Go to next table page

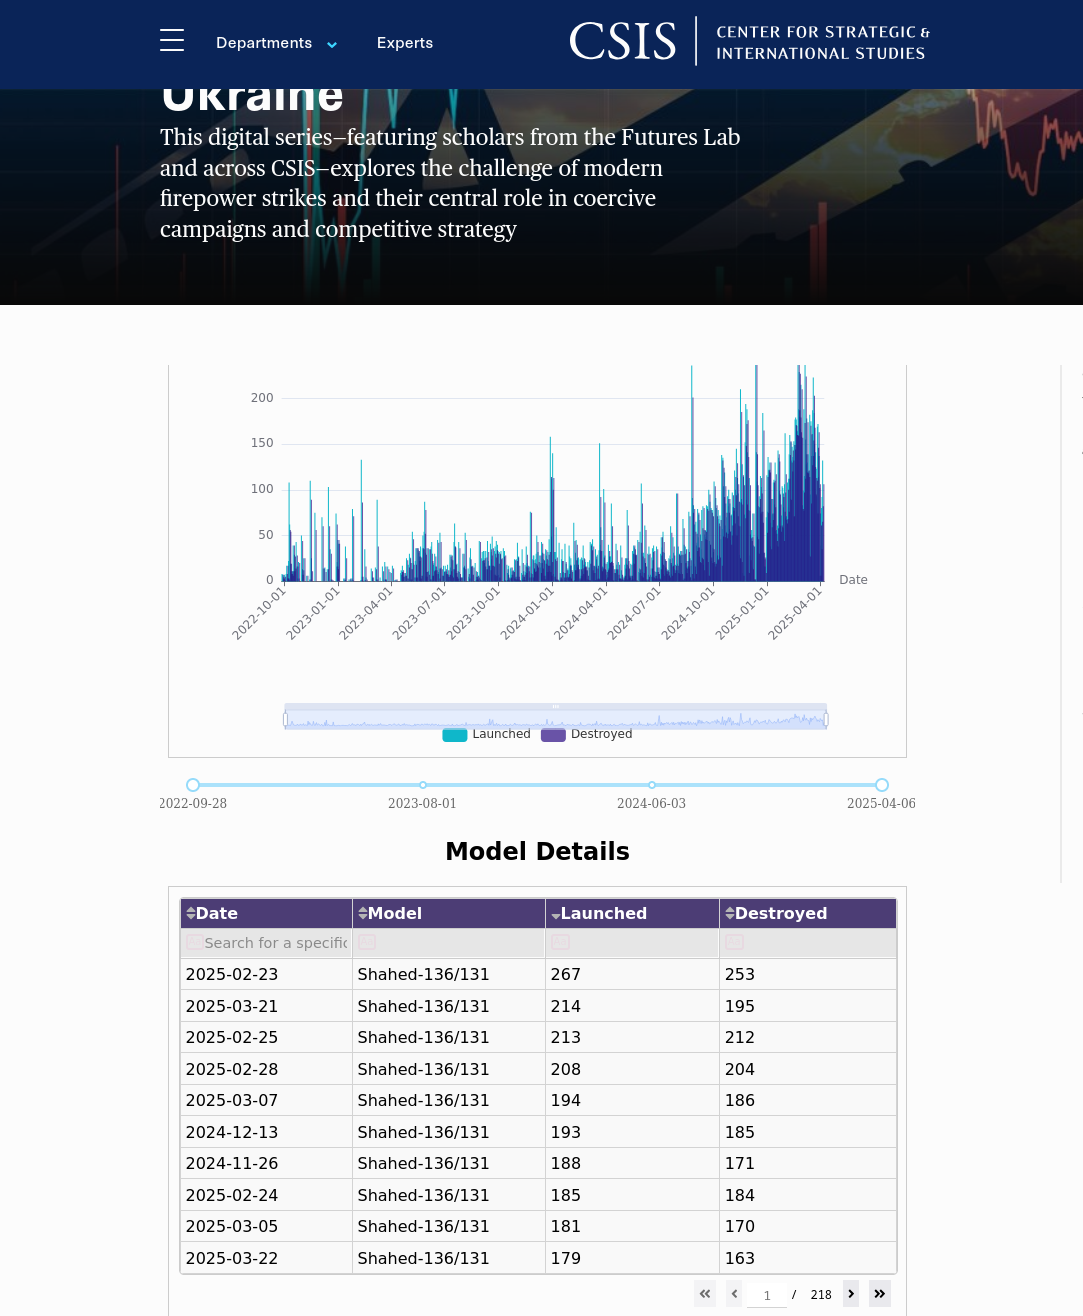[x=851, y=1293]
